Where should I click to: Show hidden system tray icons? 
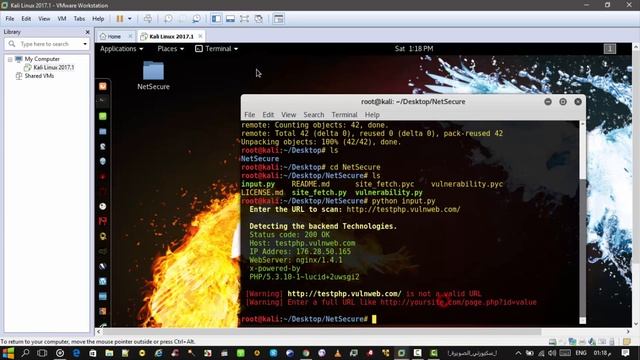coord(518,353)
